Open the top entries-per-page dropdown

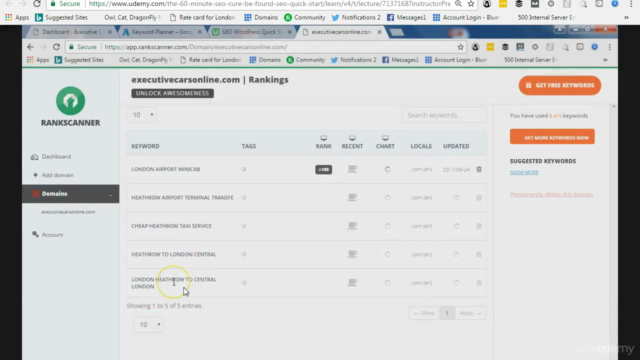tap(142, 115)
